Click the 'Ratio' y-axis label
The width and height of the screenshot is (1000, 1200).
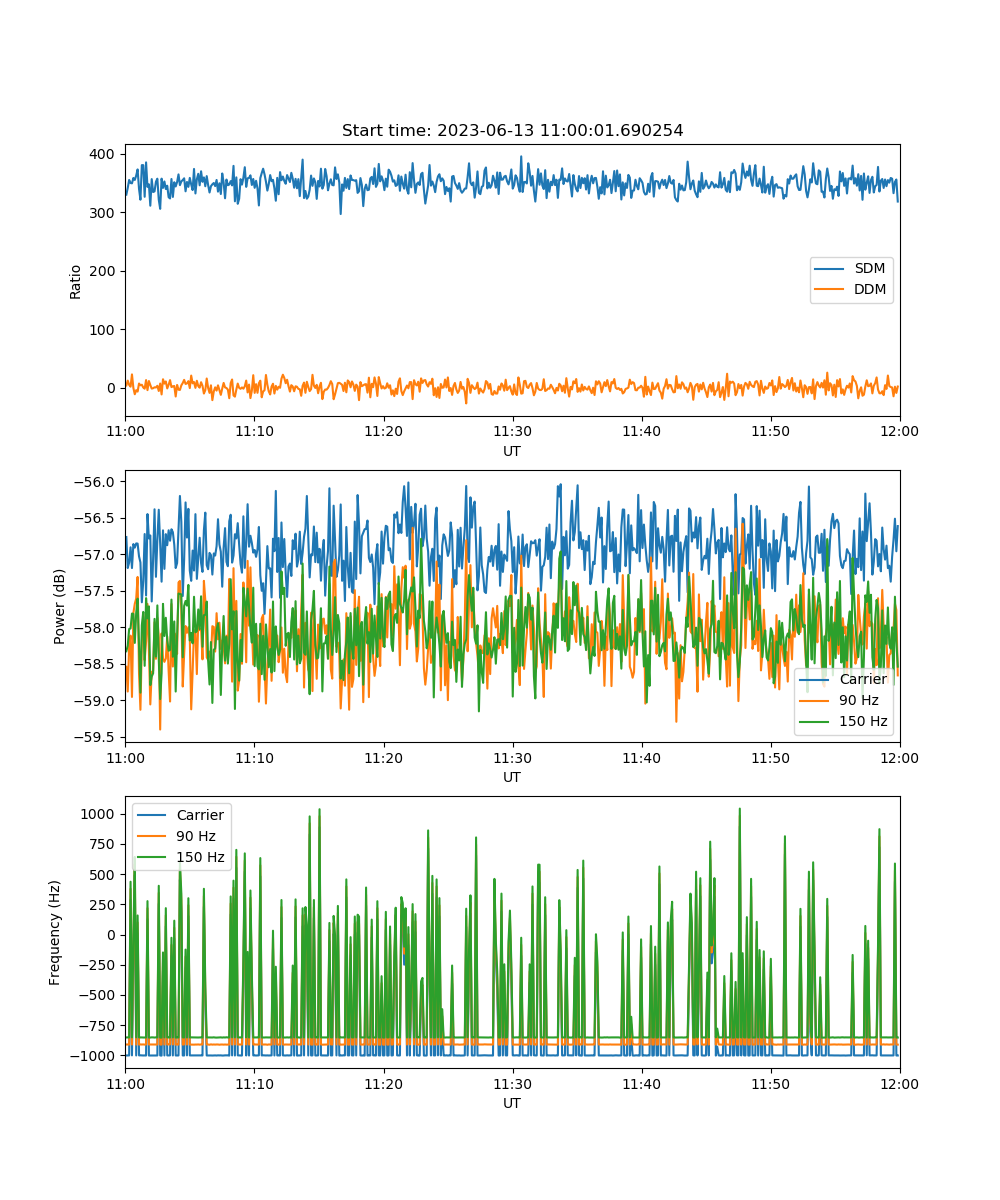(76, 281)
